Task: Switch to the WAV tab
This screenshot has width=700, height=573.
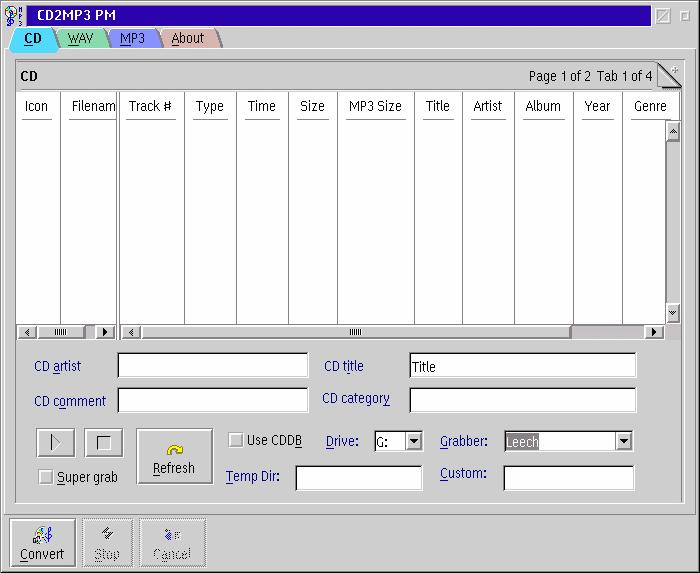Action: pos(81,38)
